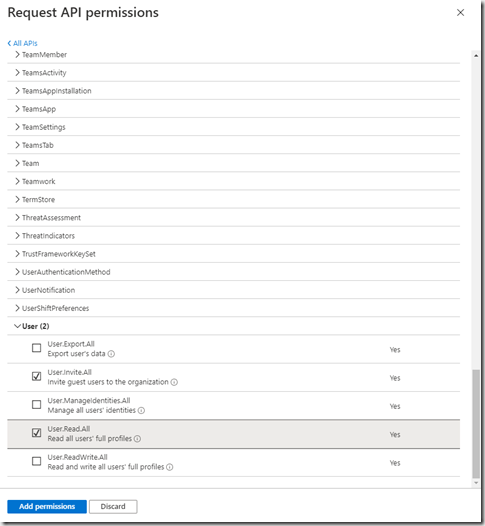Click the scrollbar up arrow
Image resolution: width=485 pixels, height=526 pixels.
[476, 56]
